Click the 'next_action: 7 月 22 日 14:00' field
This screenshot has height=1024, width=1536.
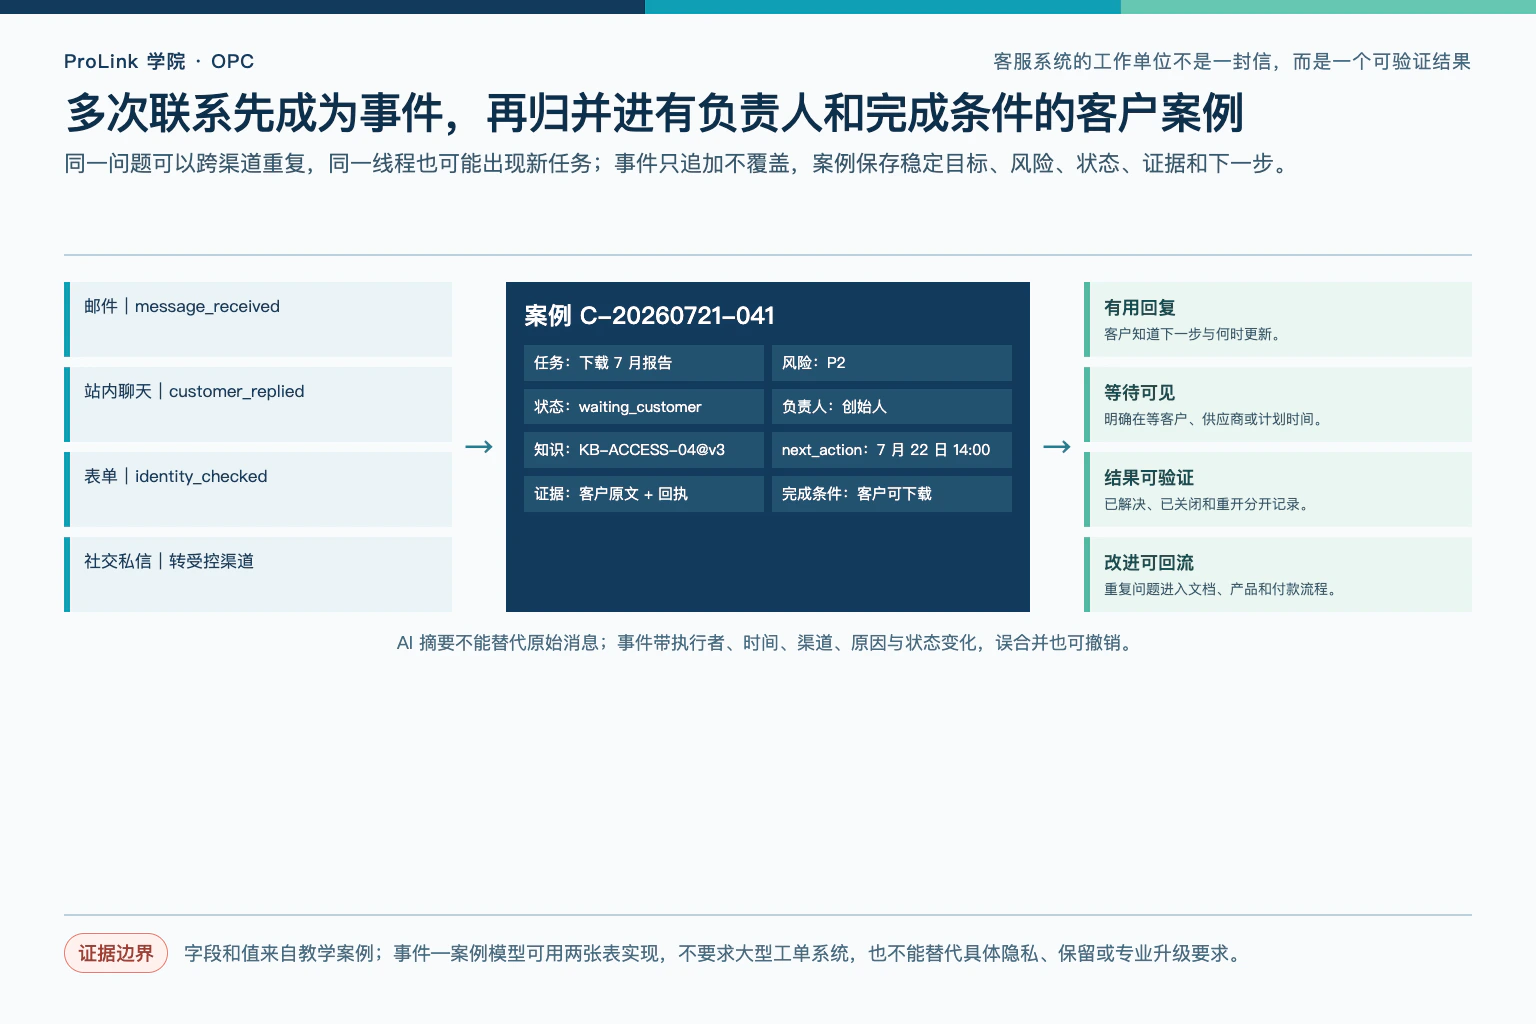coord(892,450)
